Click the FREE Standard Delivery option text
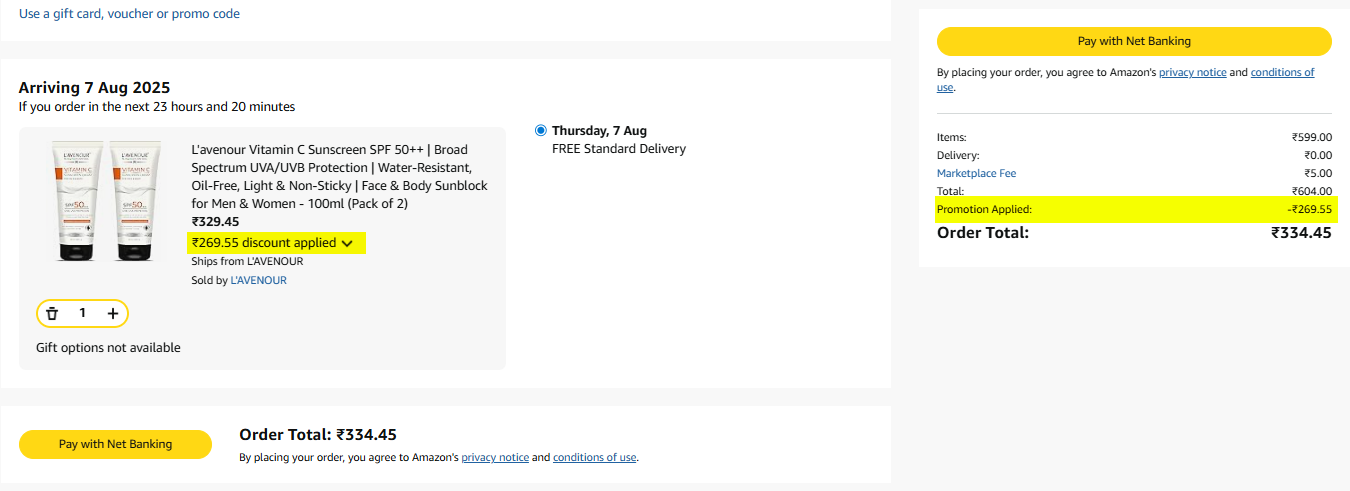Viewport: 1350px width, 491px height. click(619, 149)
